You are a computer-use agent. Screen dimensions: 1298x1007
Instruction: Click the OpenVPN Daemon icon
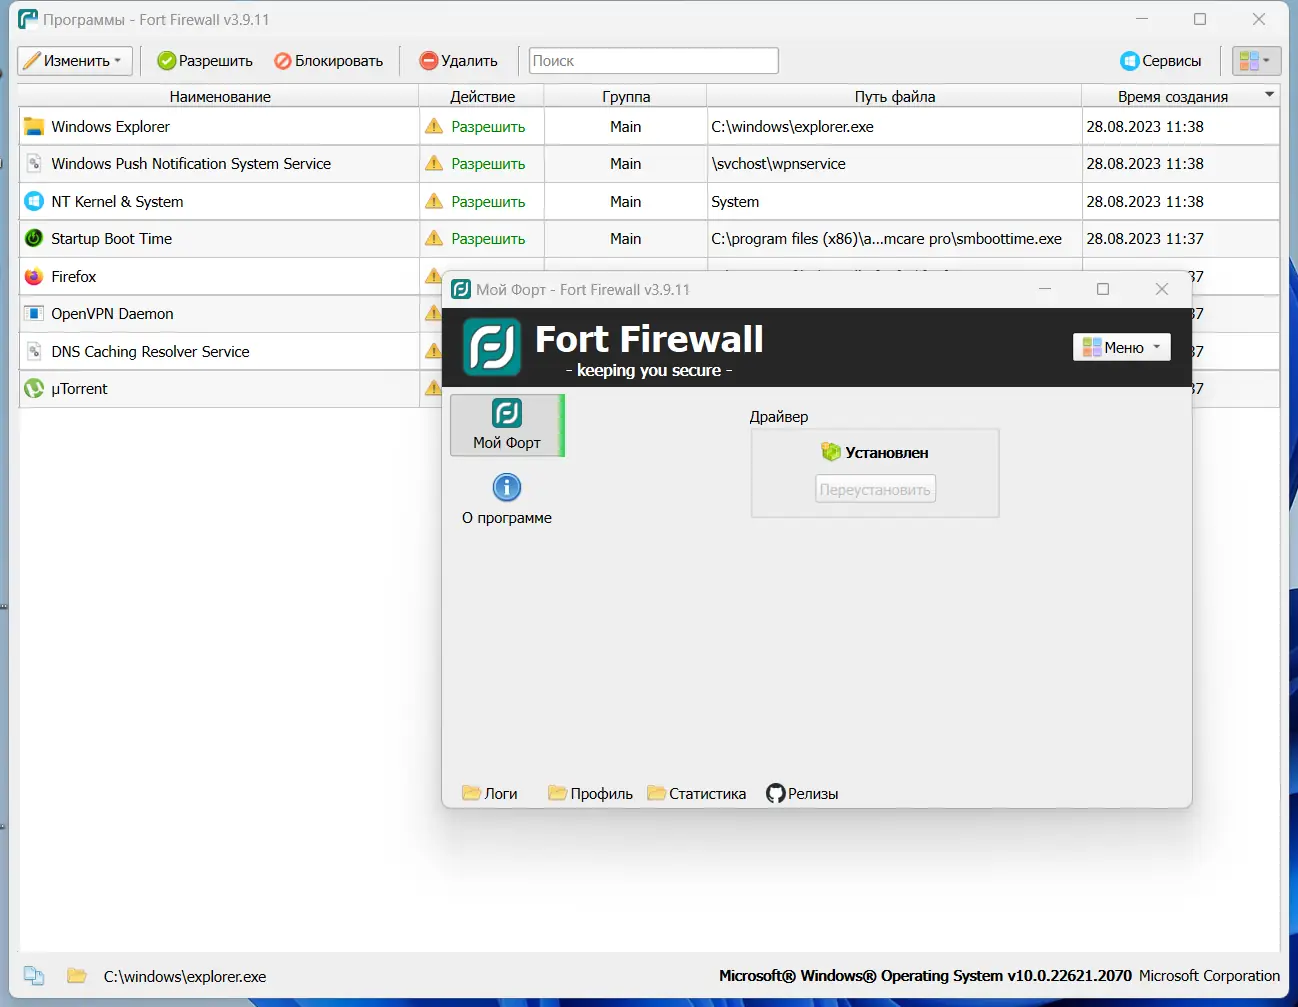coord(34,313)
